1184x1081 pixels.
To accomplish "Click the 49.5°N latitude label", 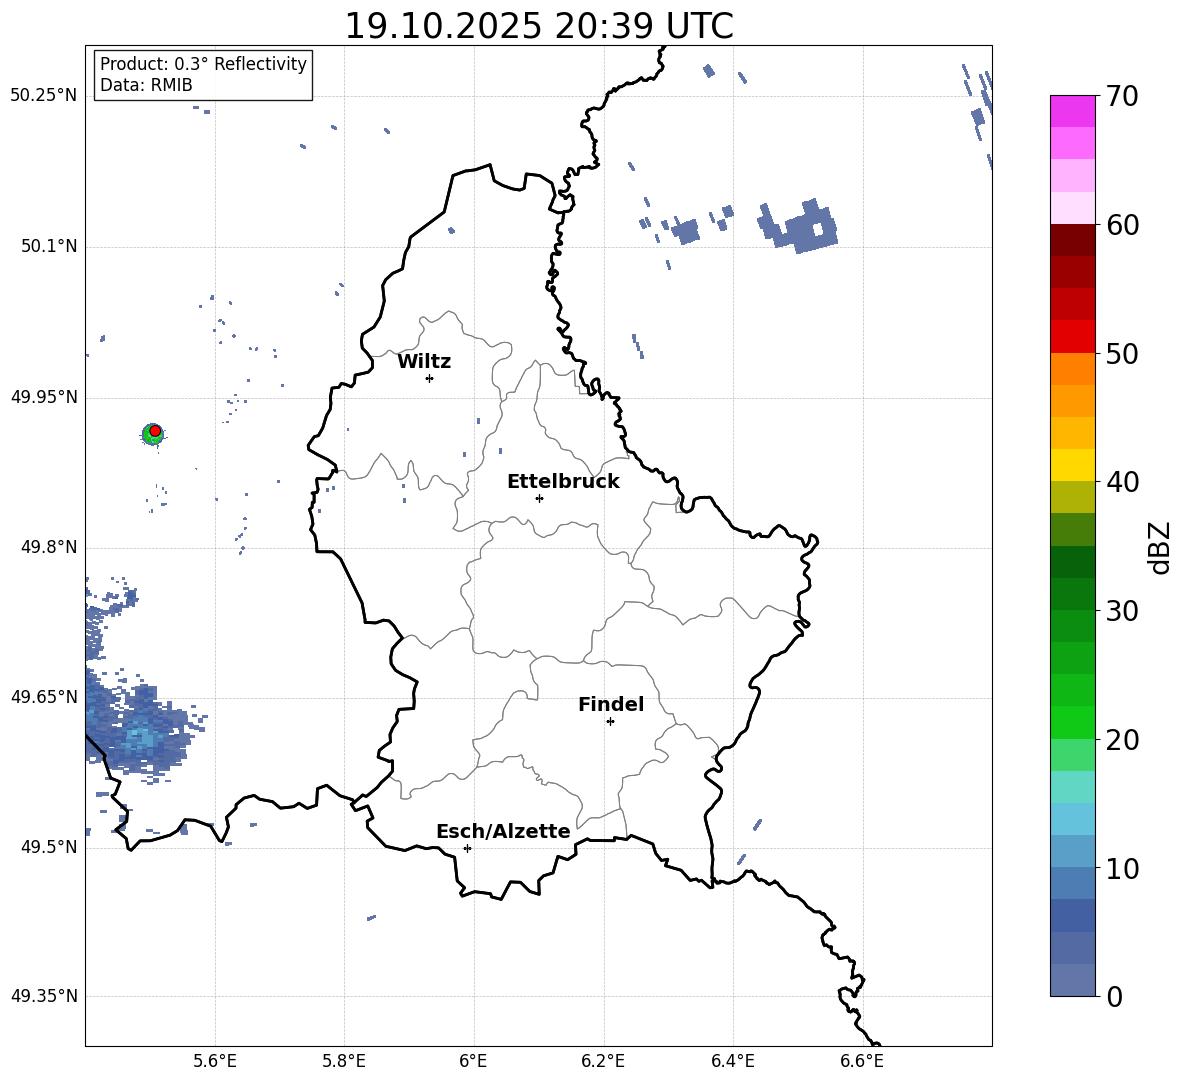I will tap(49, 847).
